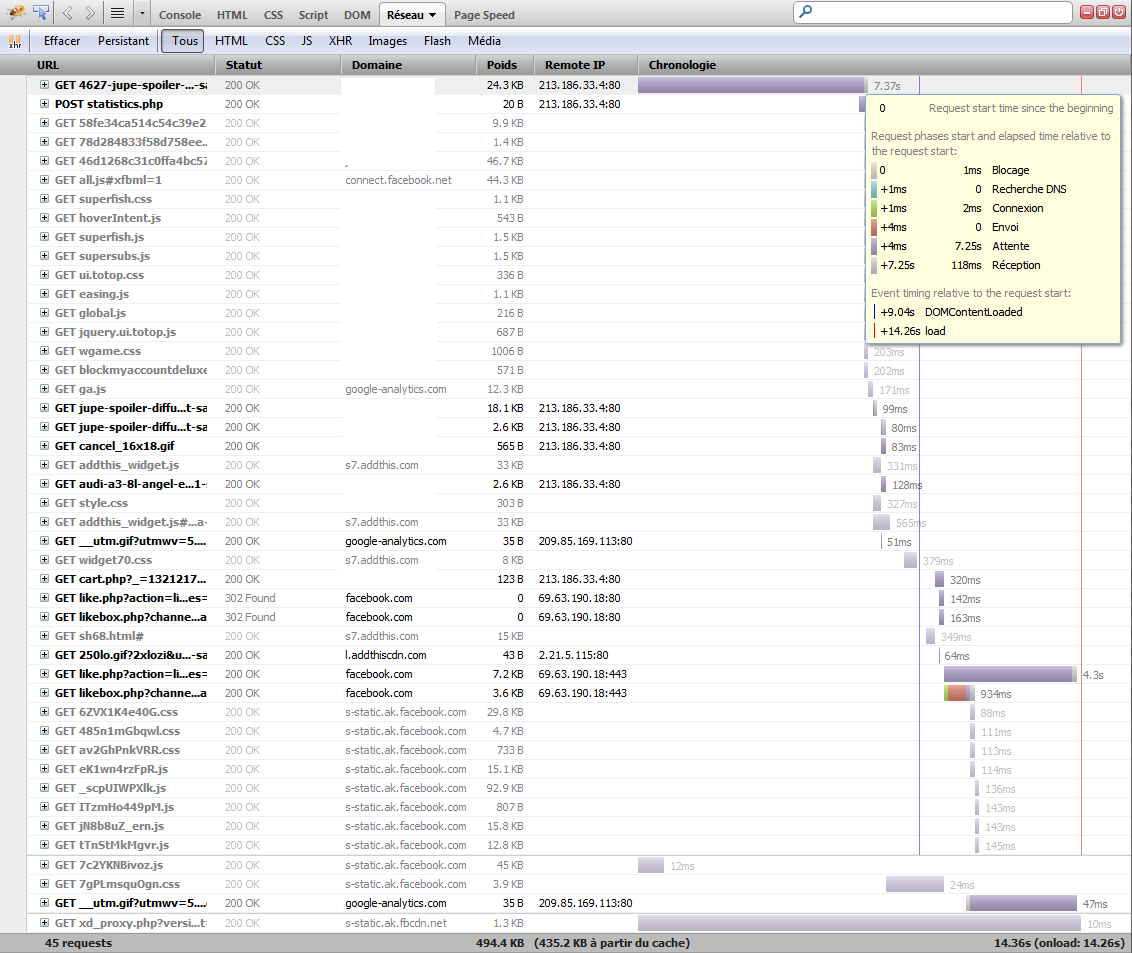1132x953 pixels.
Task: Click the Chronologie column header
Action: [884, 65]
